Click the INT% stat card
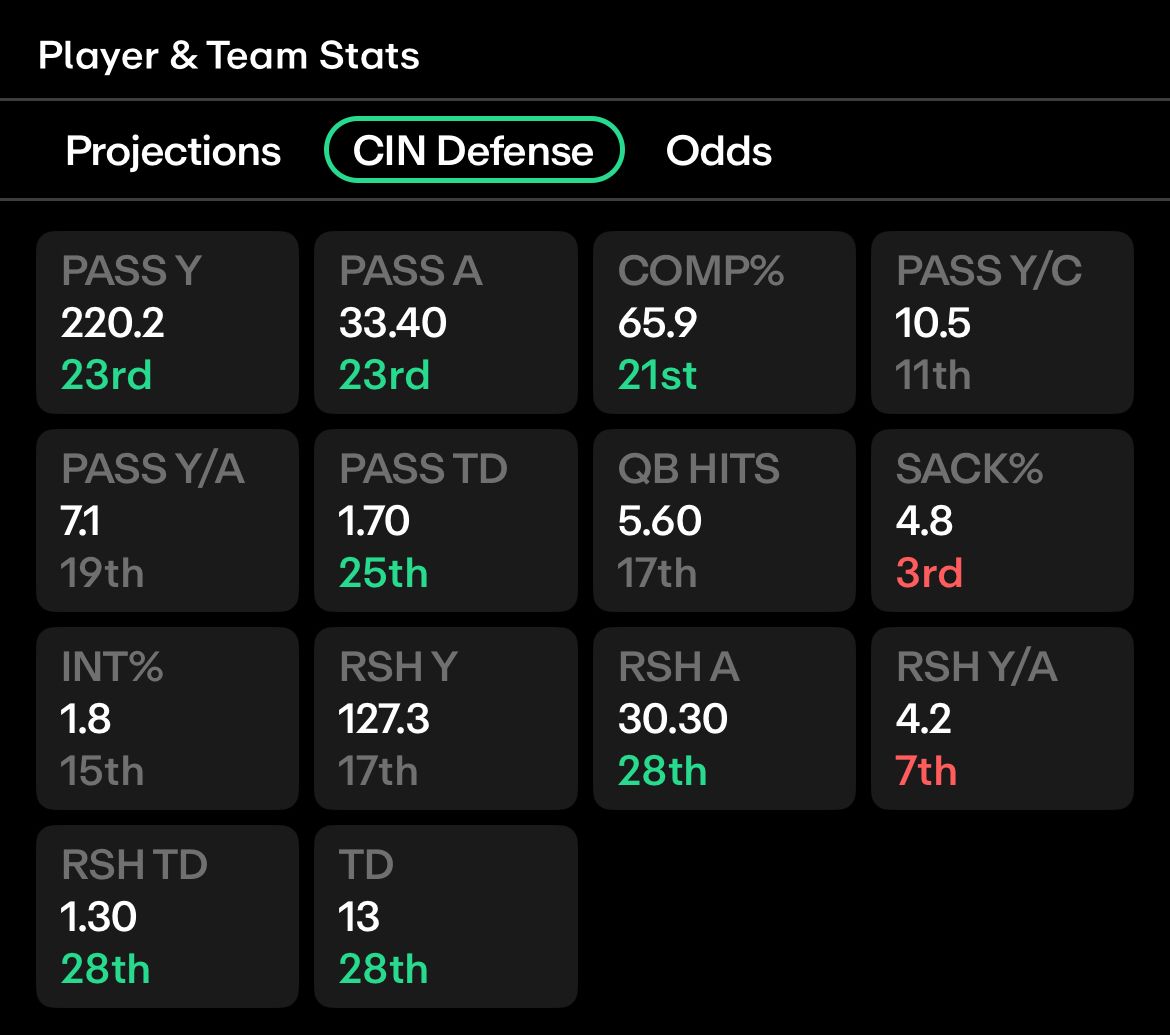 tap(167, 718)
